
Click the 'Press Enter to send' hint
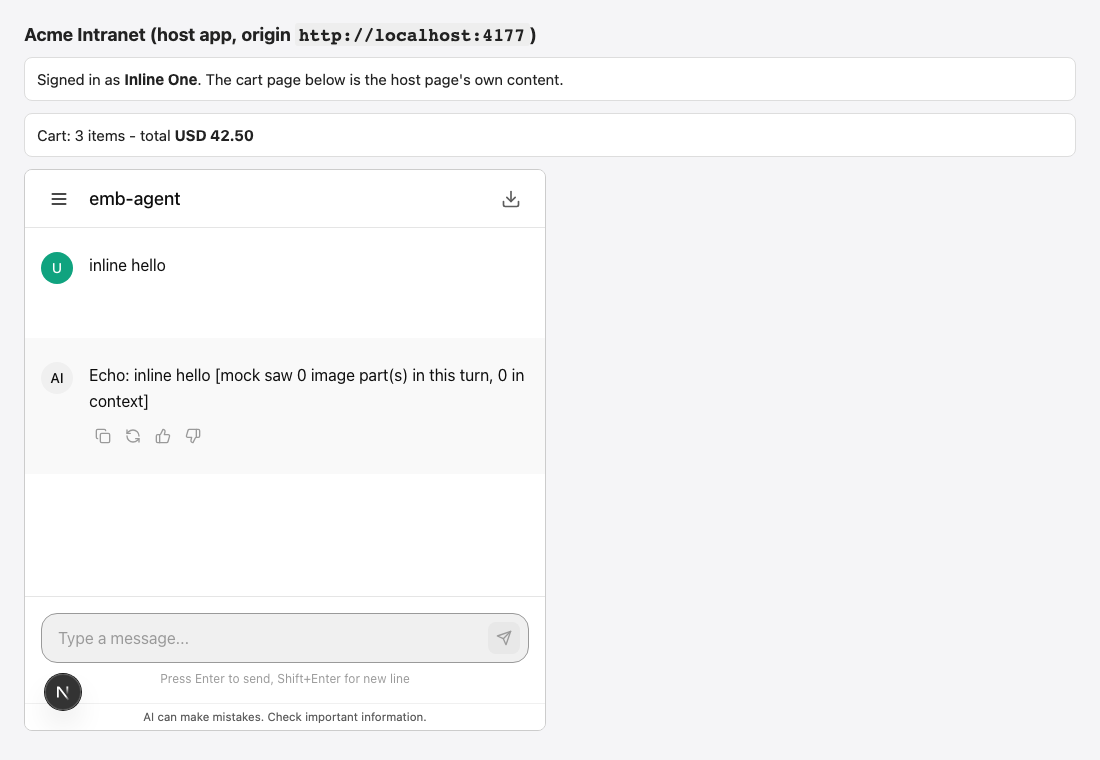[x=285, y=679]
